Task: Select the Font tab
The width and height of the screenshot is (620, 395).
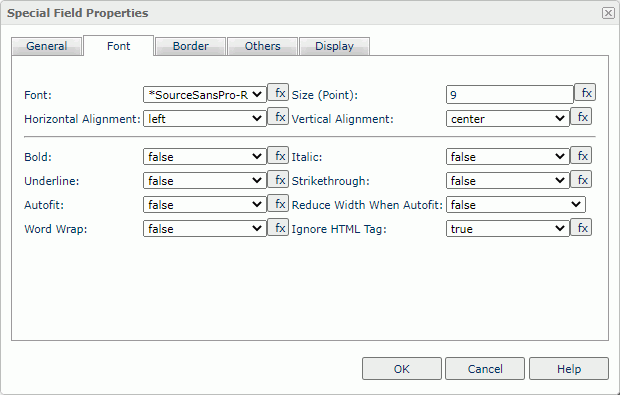Action: [x=119, y=46]
